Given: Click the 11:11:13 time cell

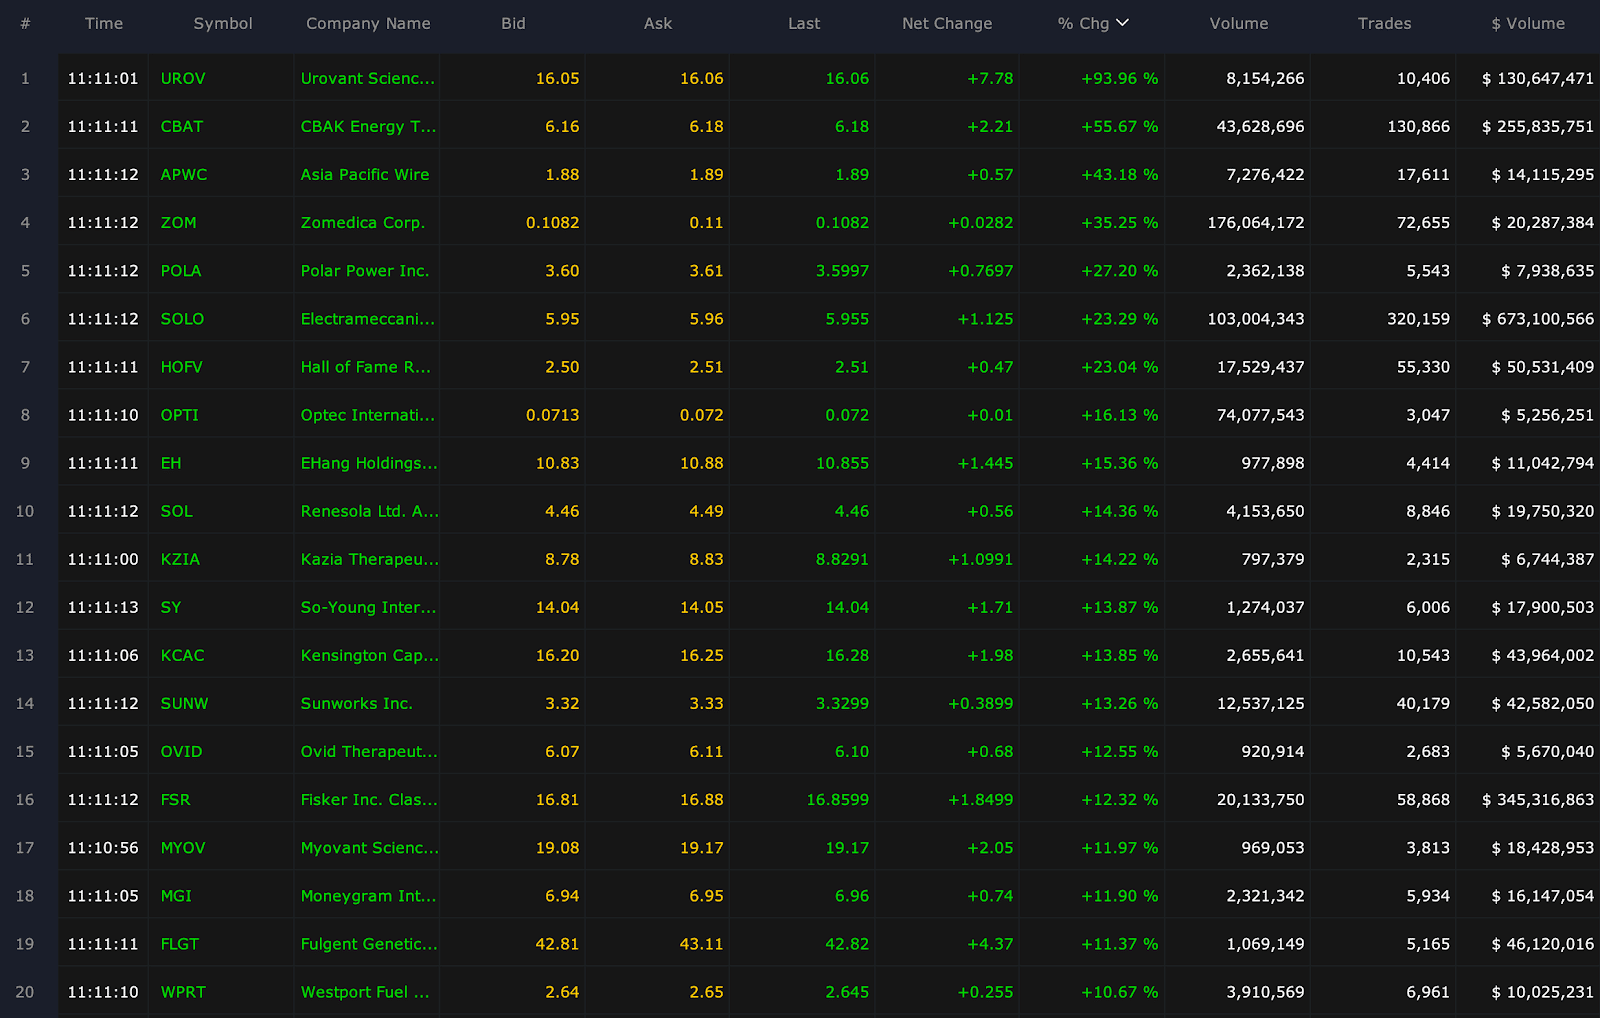Looking at the screenshot, I should pyautogui.click(x=103, y=607).
